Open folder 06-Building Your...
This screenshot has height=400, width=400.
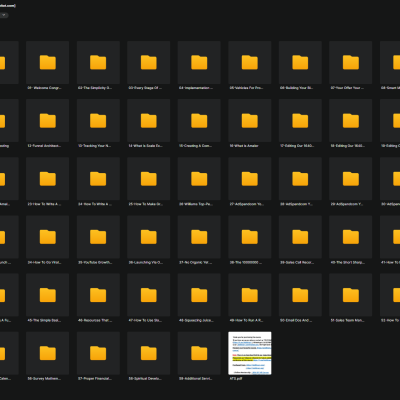coord(300,63)
